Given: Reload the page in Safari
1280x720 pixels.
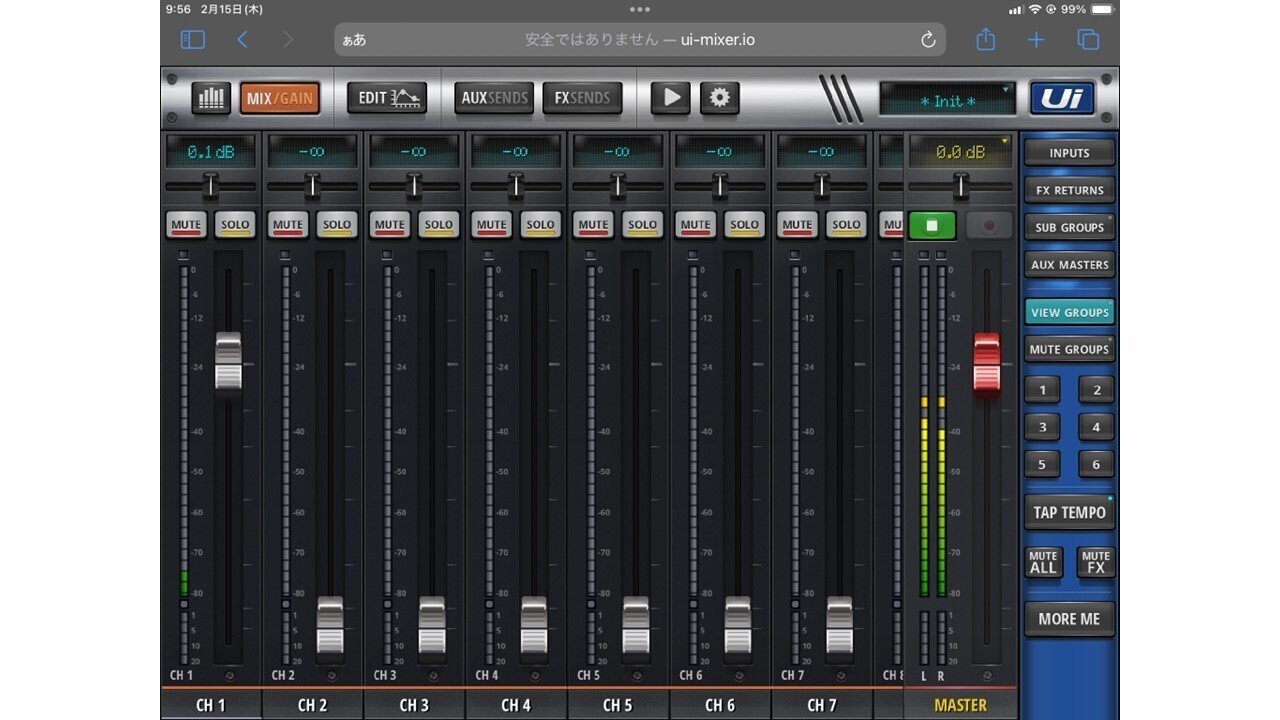Looking at the screenshot, I should pos(928,40).
